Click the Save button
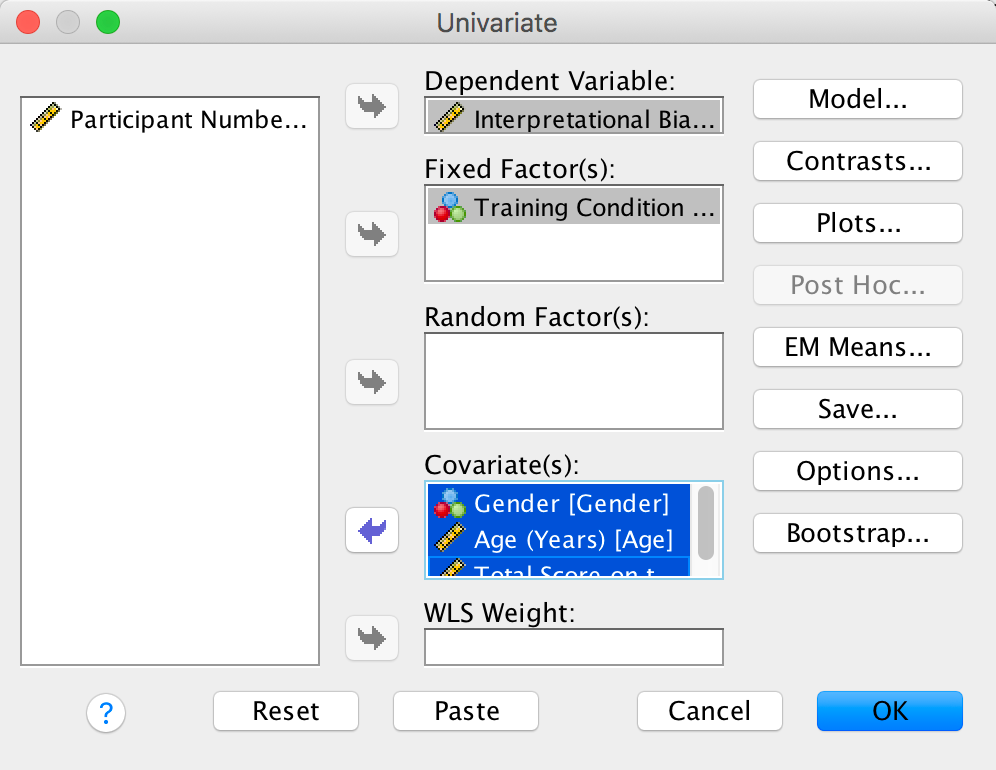The image size is (996, 770). [857, 409]
